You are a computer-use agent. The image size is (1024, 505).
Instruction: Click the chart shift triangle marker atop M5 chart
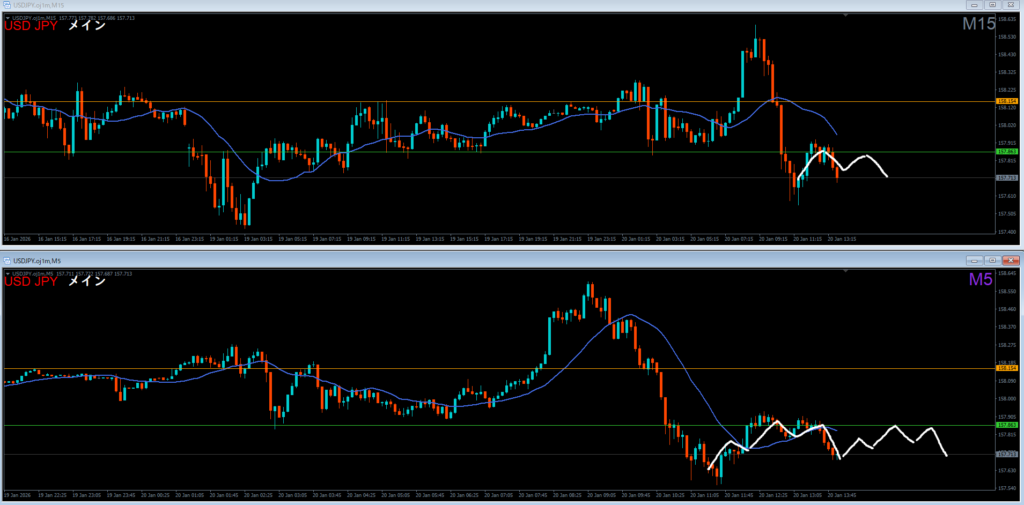tap(846, 271)
